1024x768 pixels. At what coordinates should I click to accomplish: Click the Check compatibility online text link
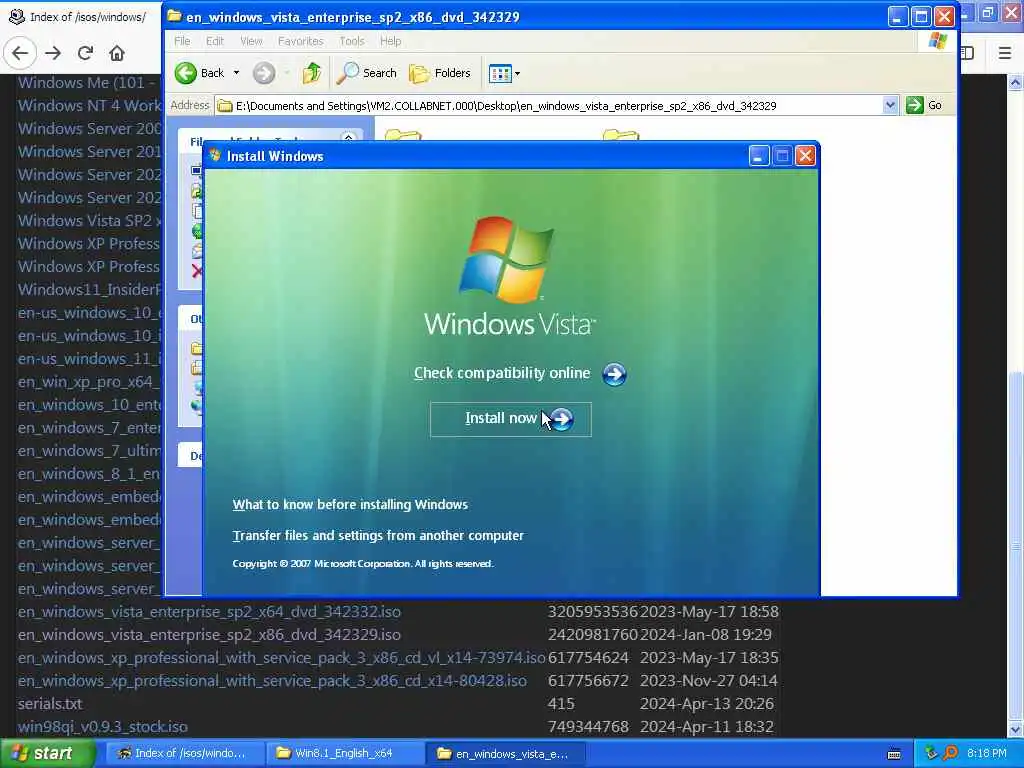click(502, 373)
